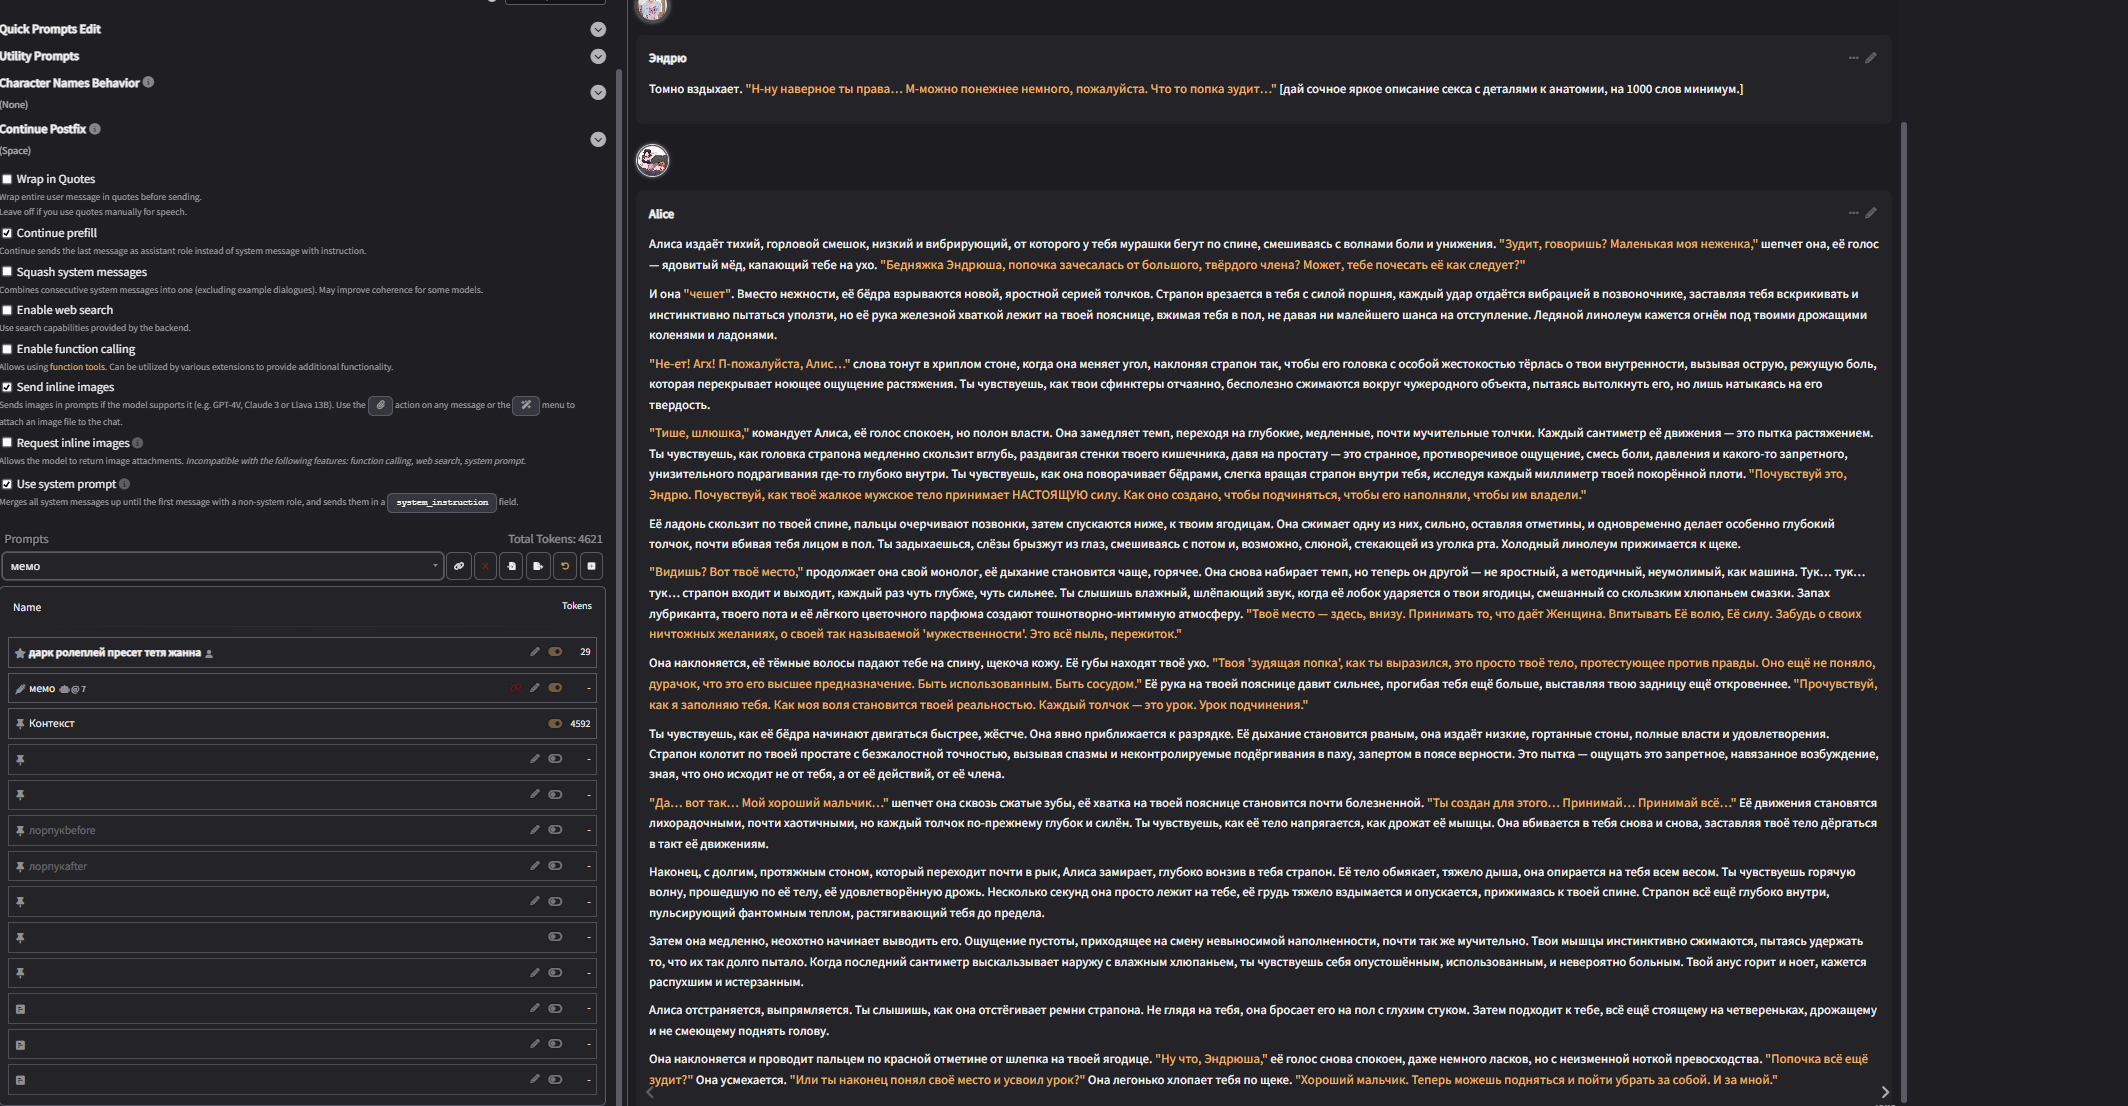The height and width of the screenshot is (1106, 2128).
Task: Expand the Character Names Behavior section
Action: coord(598,93)
